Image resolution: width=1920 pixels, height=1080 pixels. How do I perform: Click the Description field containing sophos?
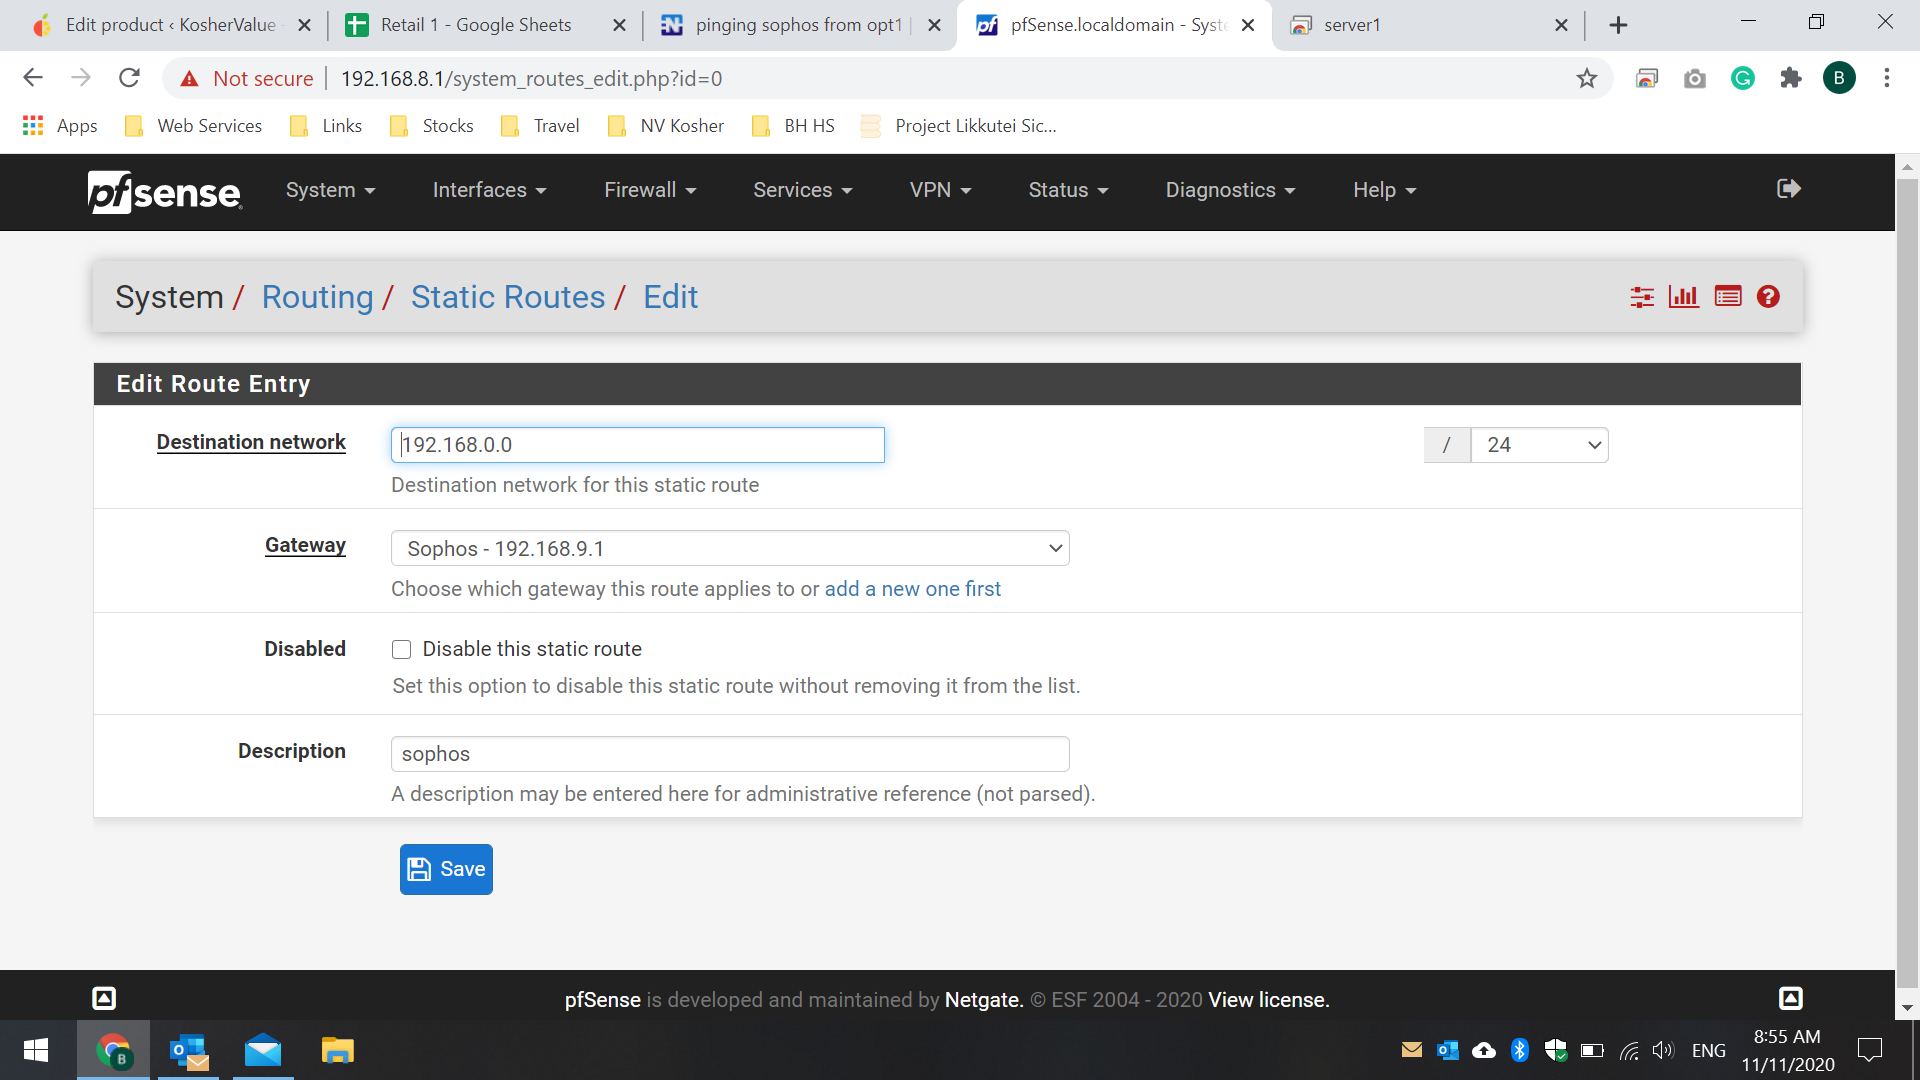(730, 754)
